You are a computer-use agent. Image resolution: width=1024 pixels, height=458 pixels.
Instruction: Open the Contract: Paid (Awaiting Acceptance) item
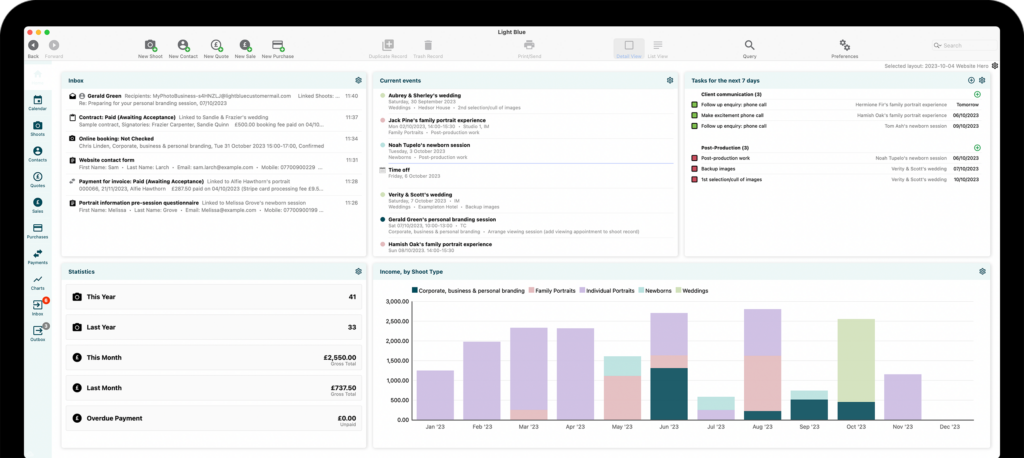[214, 121]
